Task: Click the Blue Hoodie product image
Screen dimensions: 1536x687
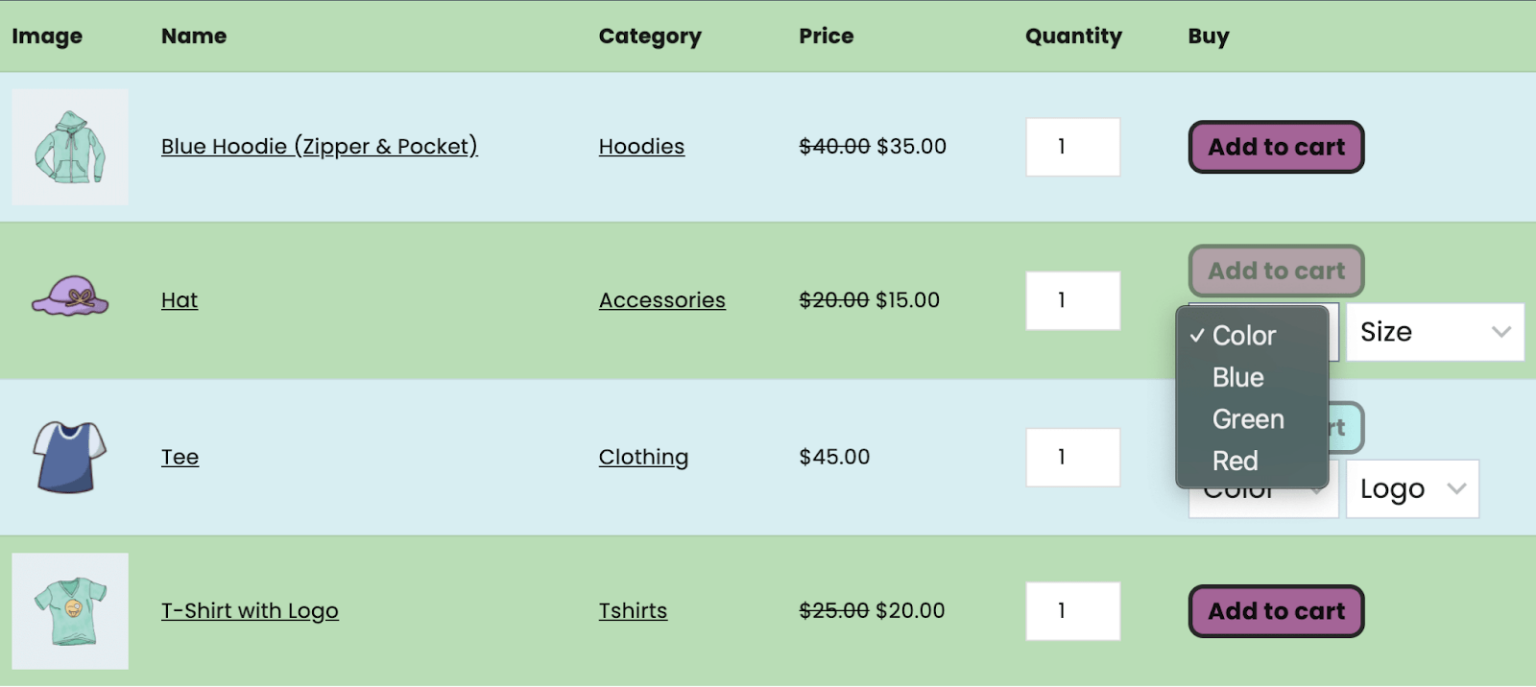Action: pos(70,146)
